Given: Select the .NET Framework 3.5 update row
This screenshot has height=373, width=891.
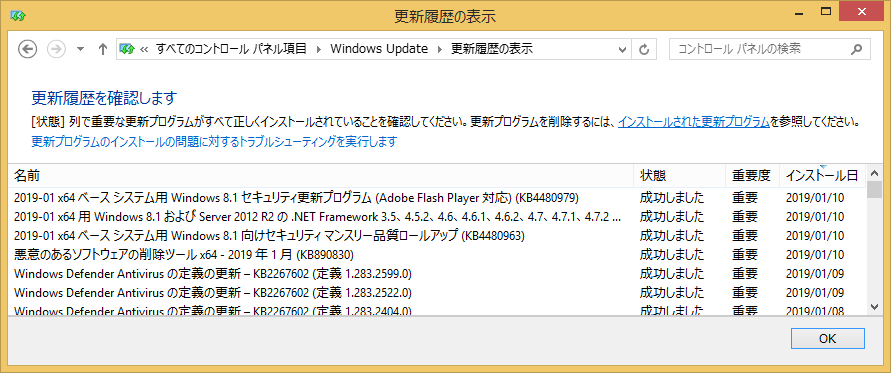Looking at the screenshot, I should (438, 217).
